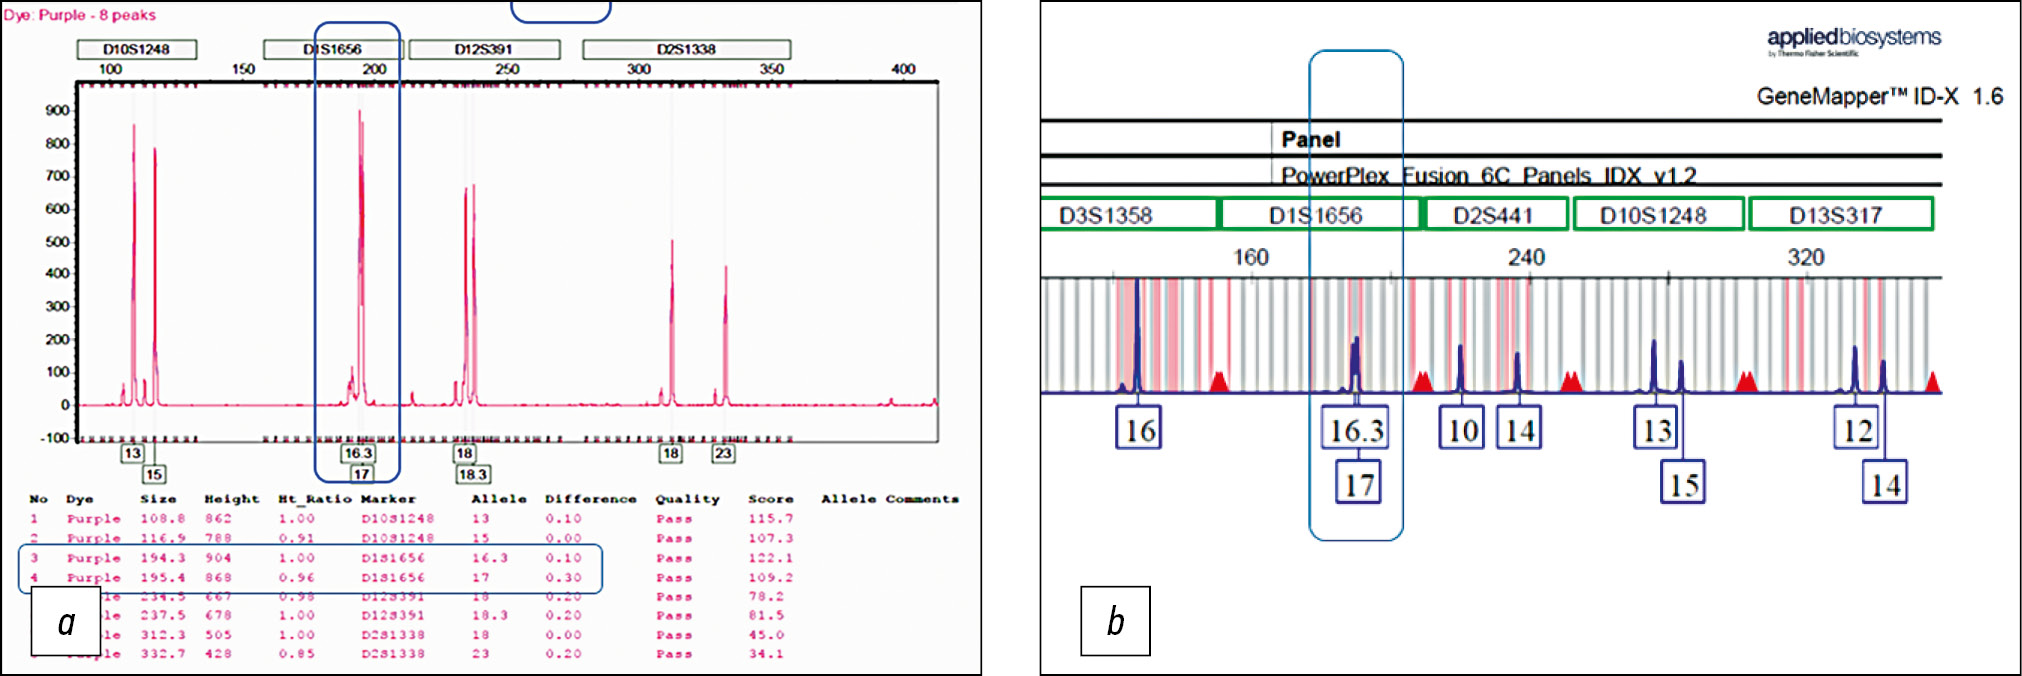The width and height of the screenshot is (2022, 676).
Task: Click the panel label box 'a'
Action: tap(66, 622)
